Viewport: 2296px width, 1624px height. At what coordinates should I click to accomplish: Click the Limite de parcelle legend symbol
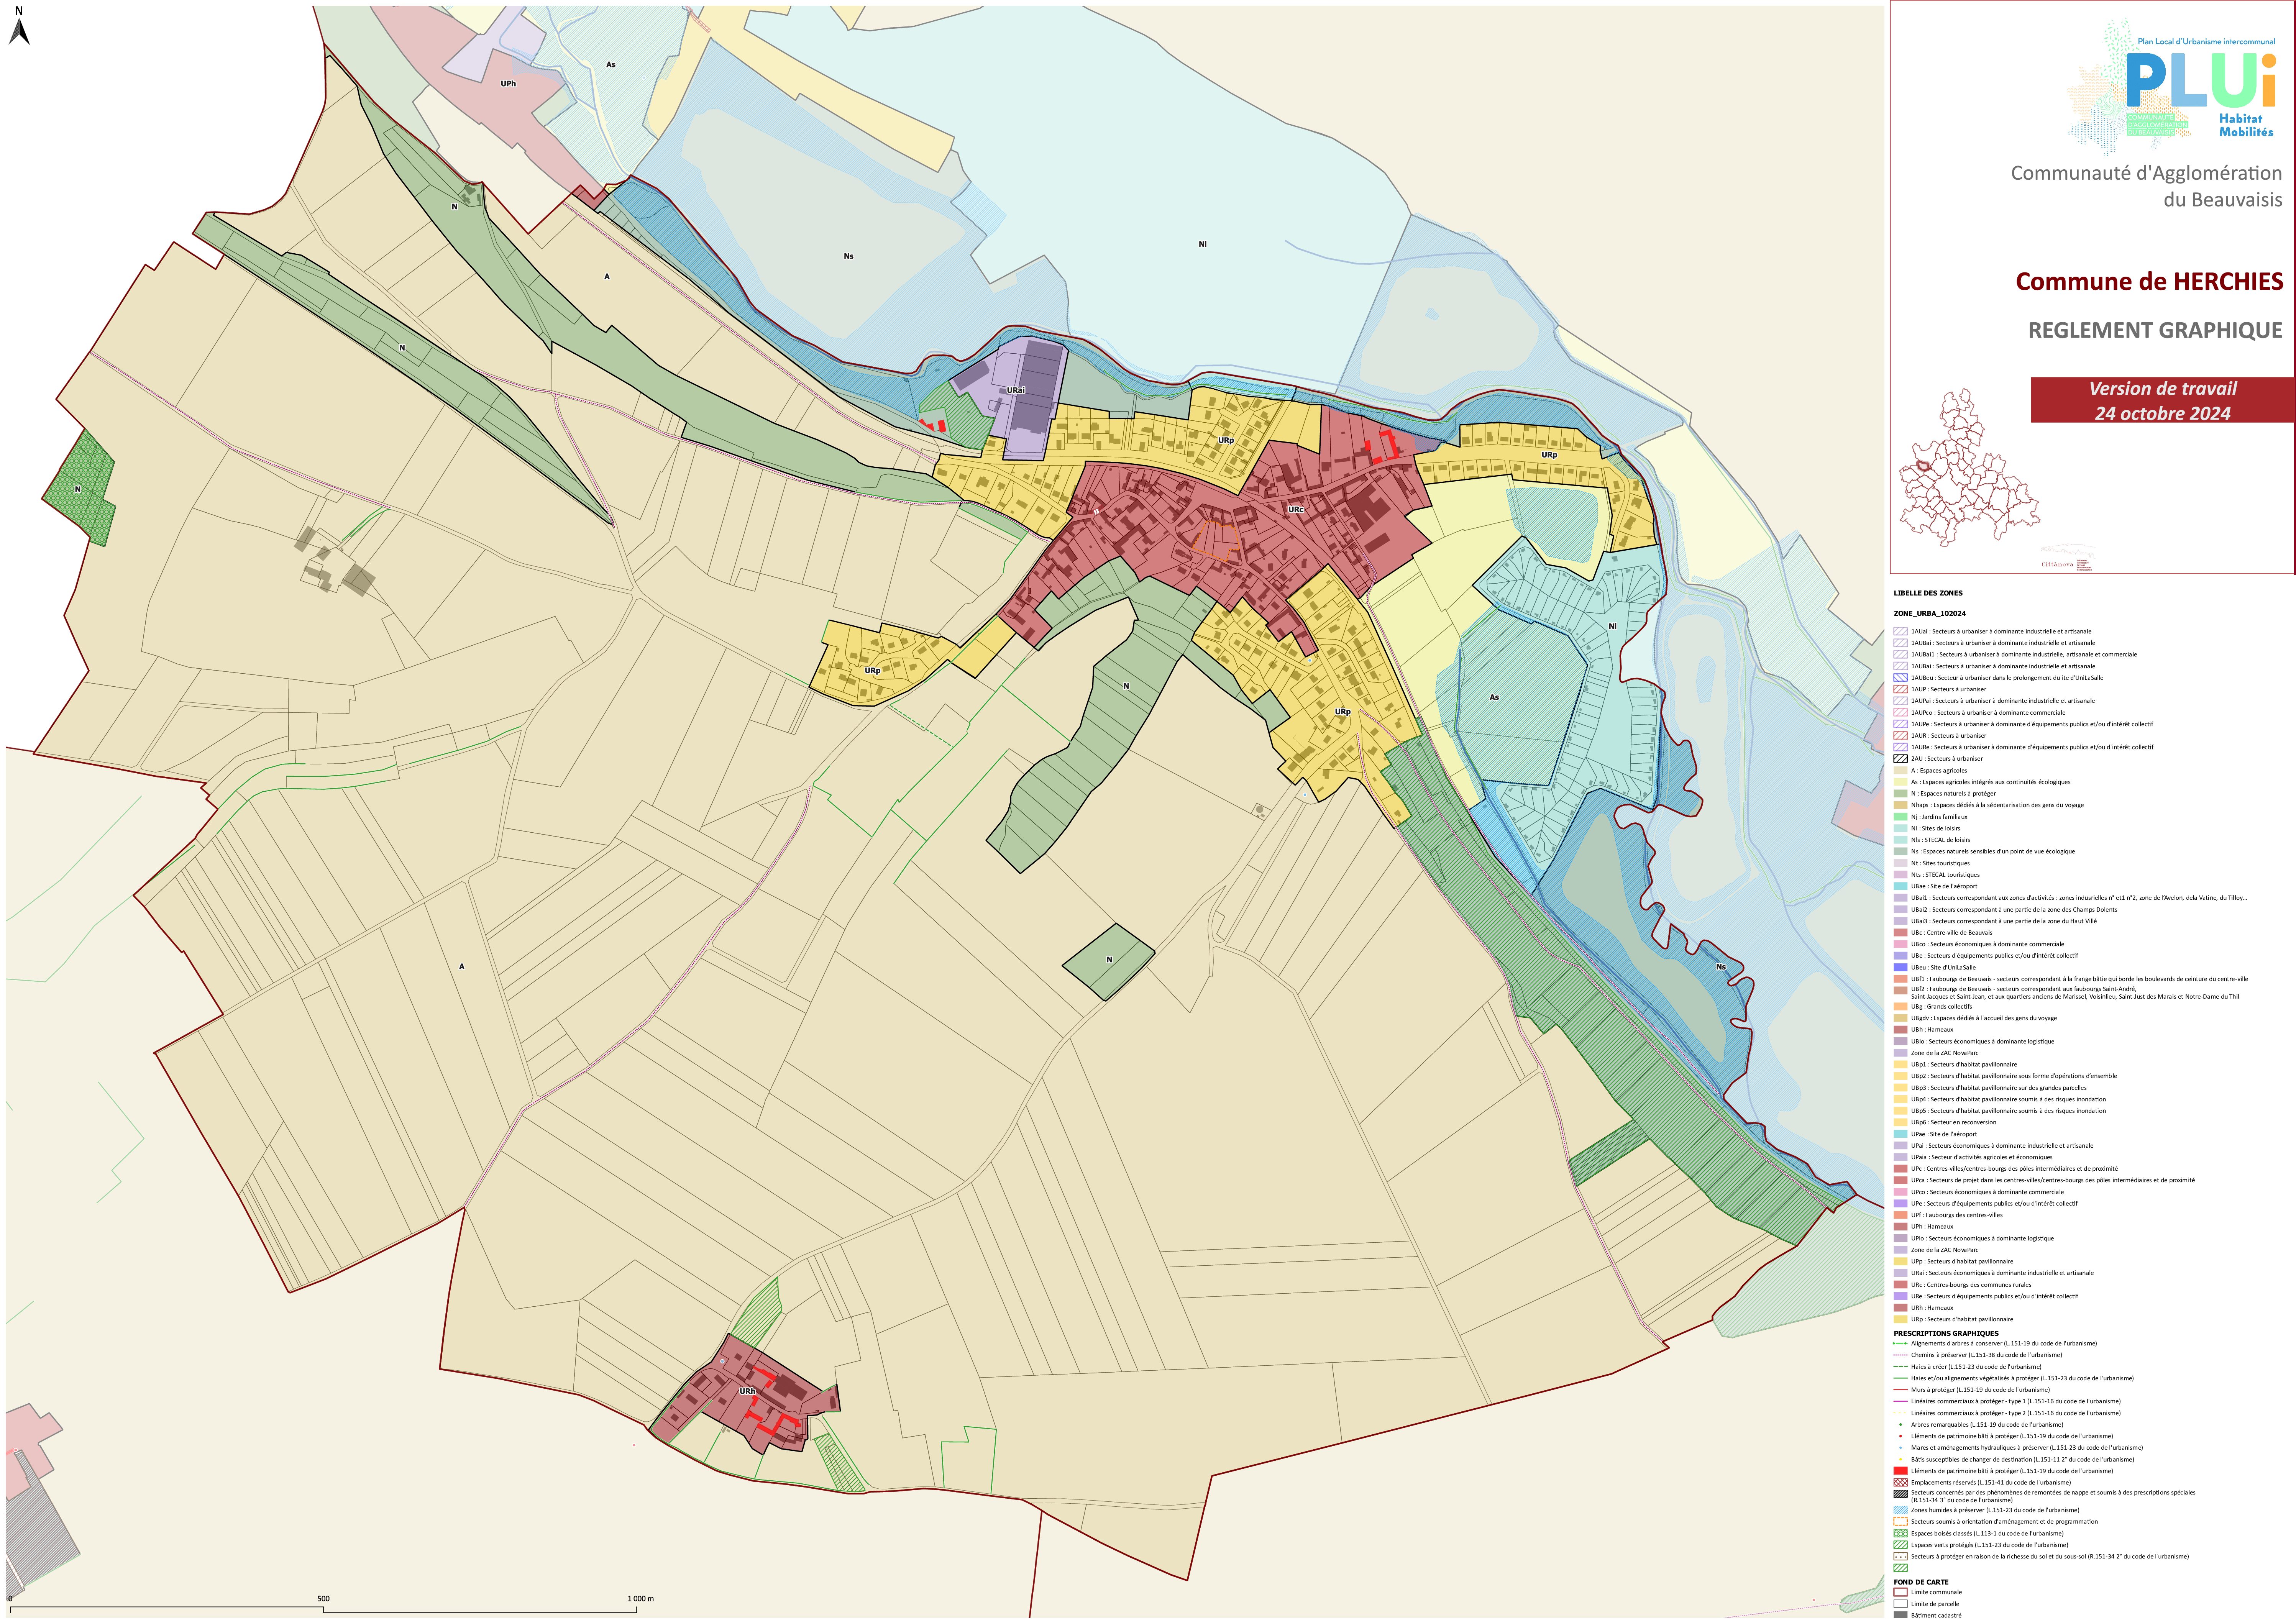[x=1900, y=1604]
